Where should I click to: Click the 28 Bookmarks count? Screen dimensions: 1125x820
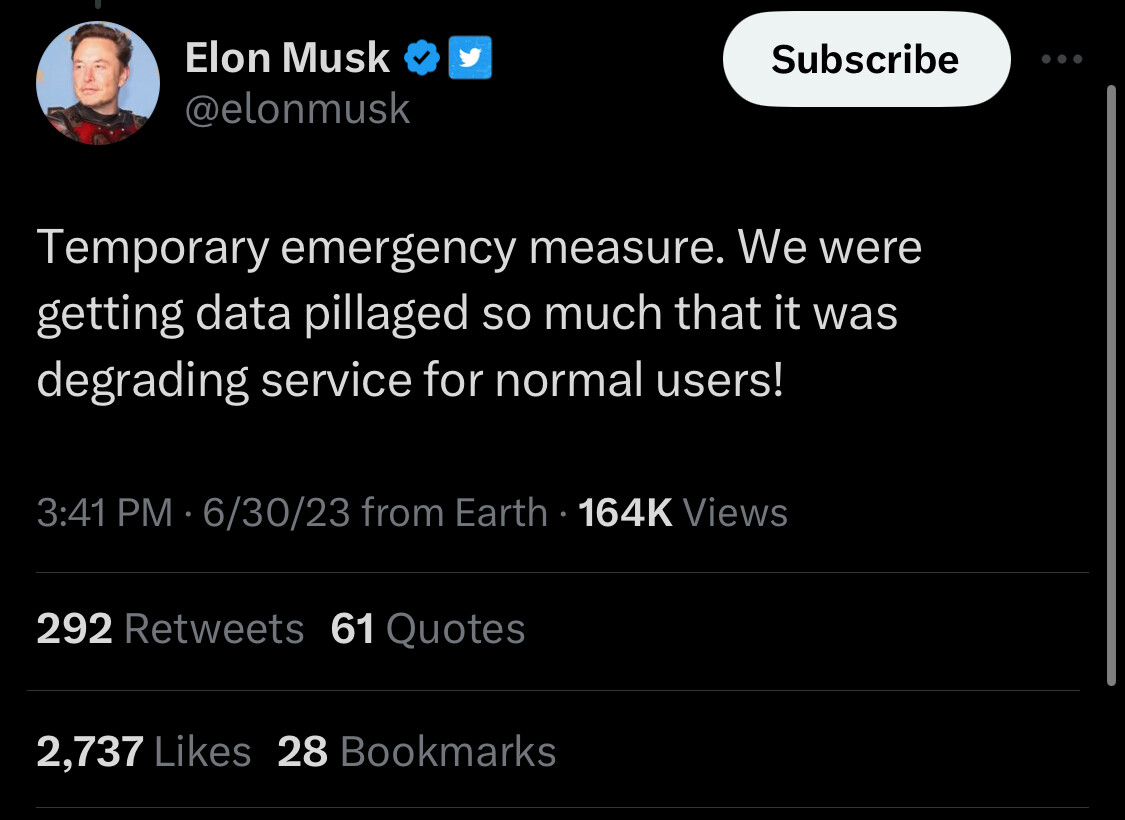coord(416,751)
